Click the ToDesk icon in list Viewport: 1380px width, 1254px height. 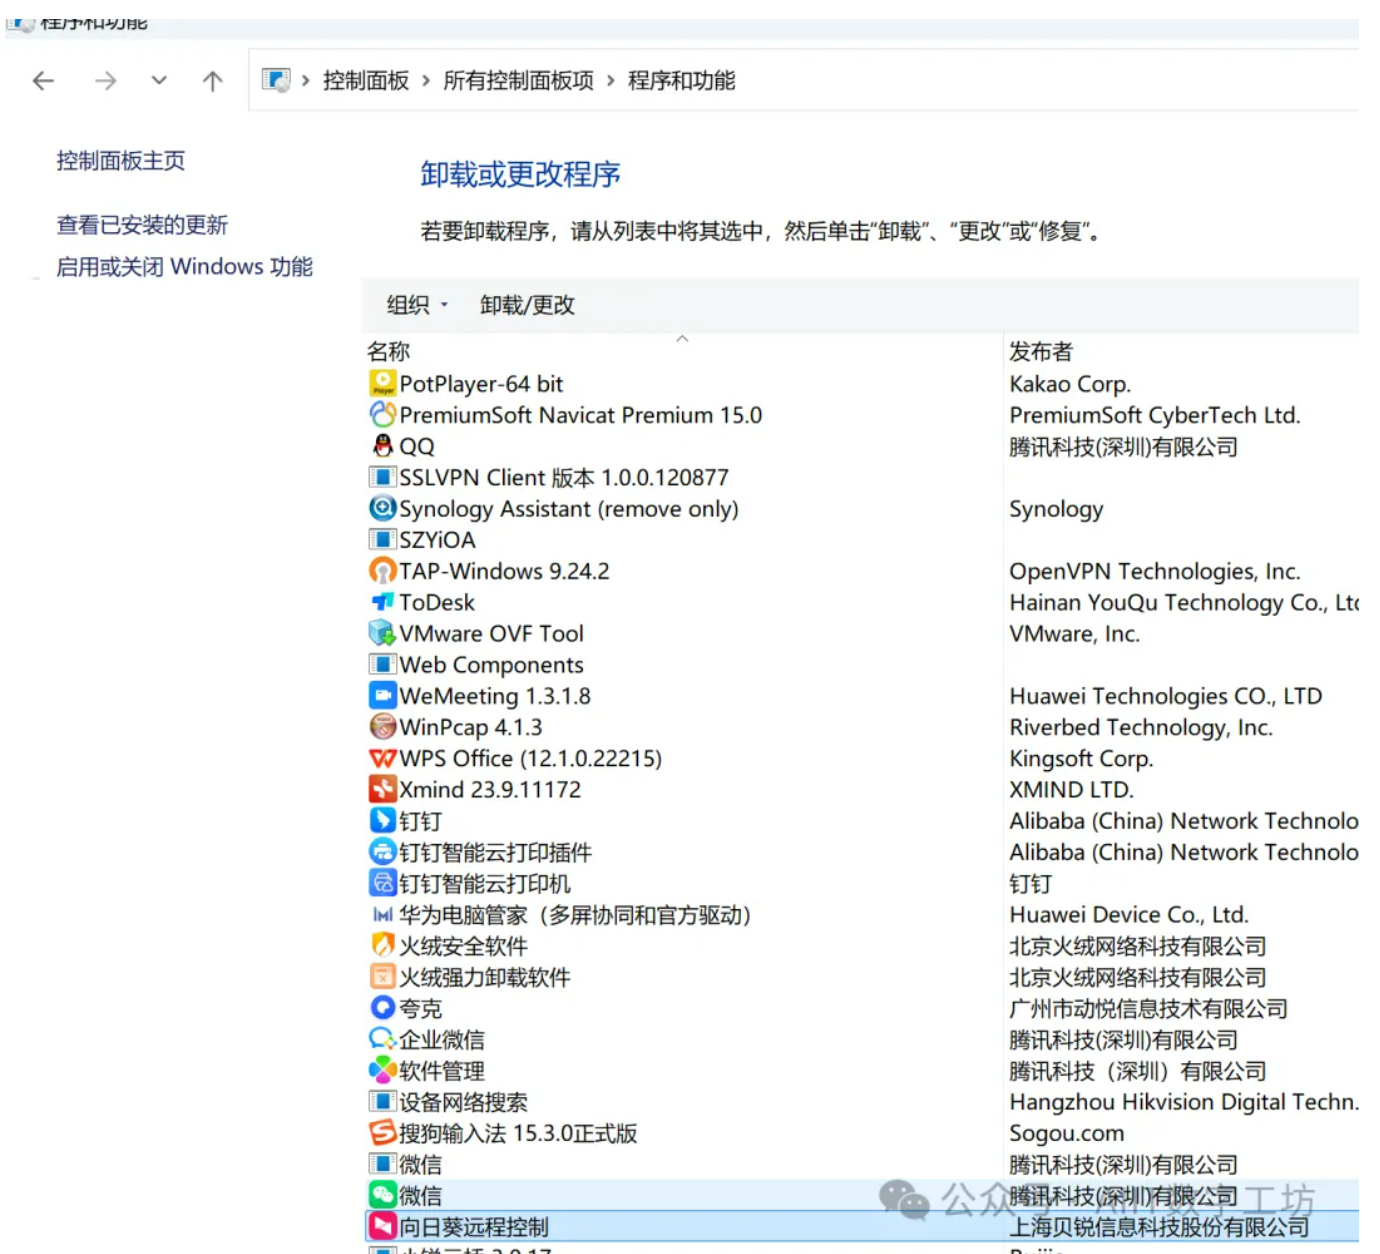click(382, 602)
